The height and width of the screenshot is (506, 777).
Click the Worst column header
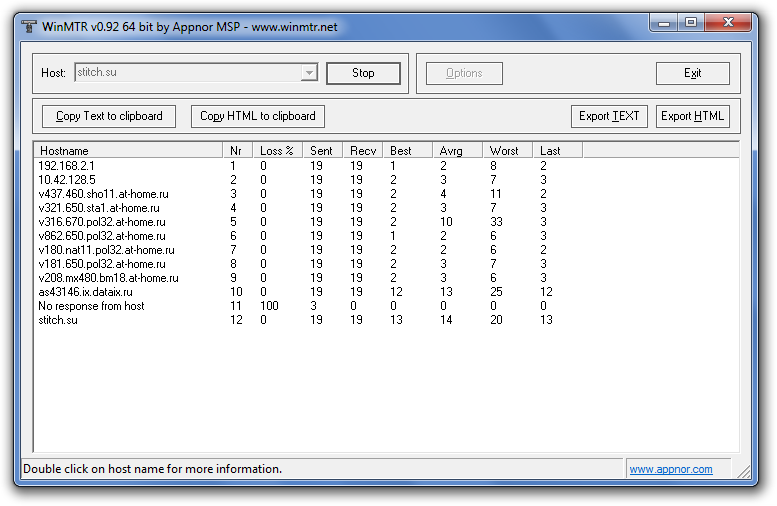pos(504,150)
